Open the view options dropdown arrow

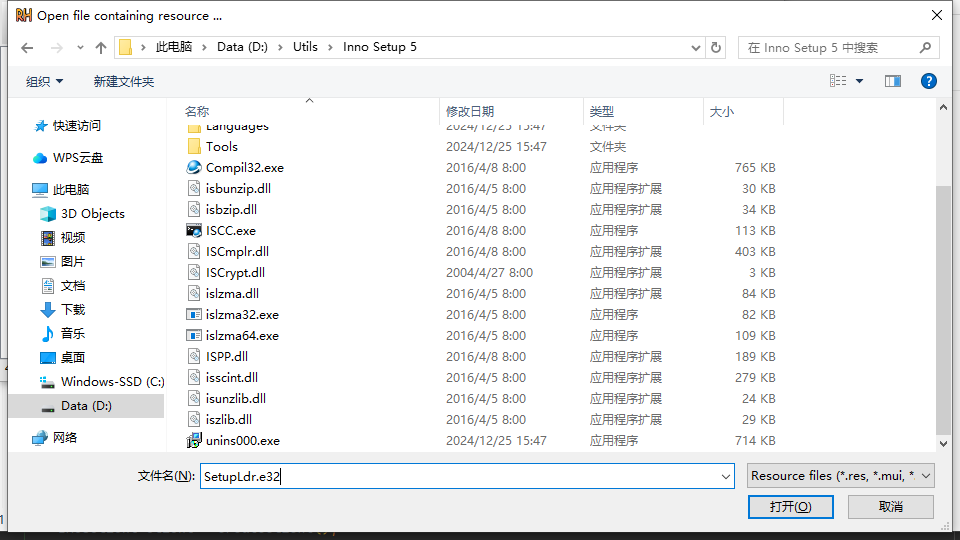(860, 81)
